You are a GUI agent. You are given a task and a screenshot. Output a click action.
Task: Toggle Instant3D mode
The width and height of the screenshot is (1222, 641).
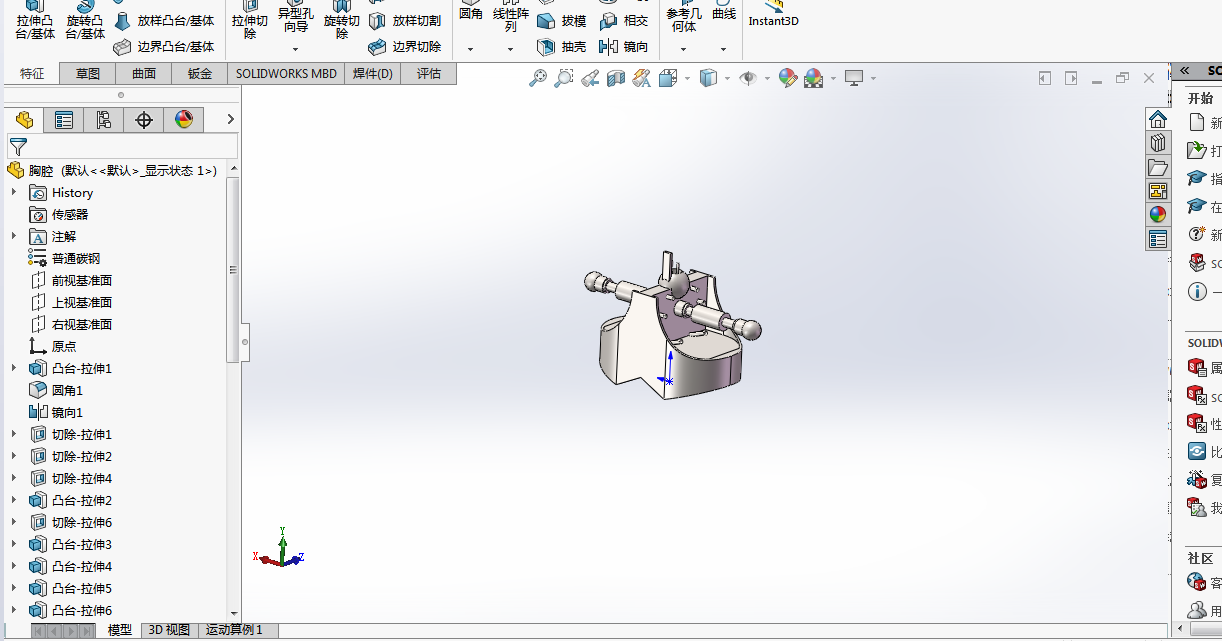pos(773,14)
